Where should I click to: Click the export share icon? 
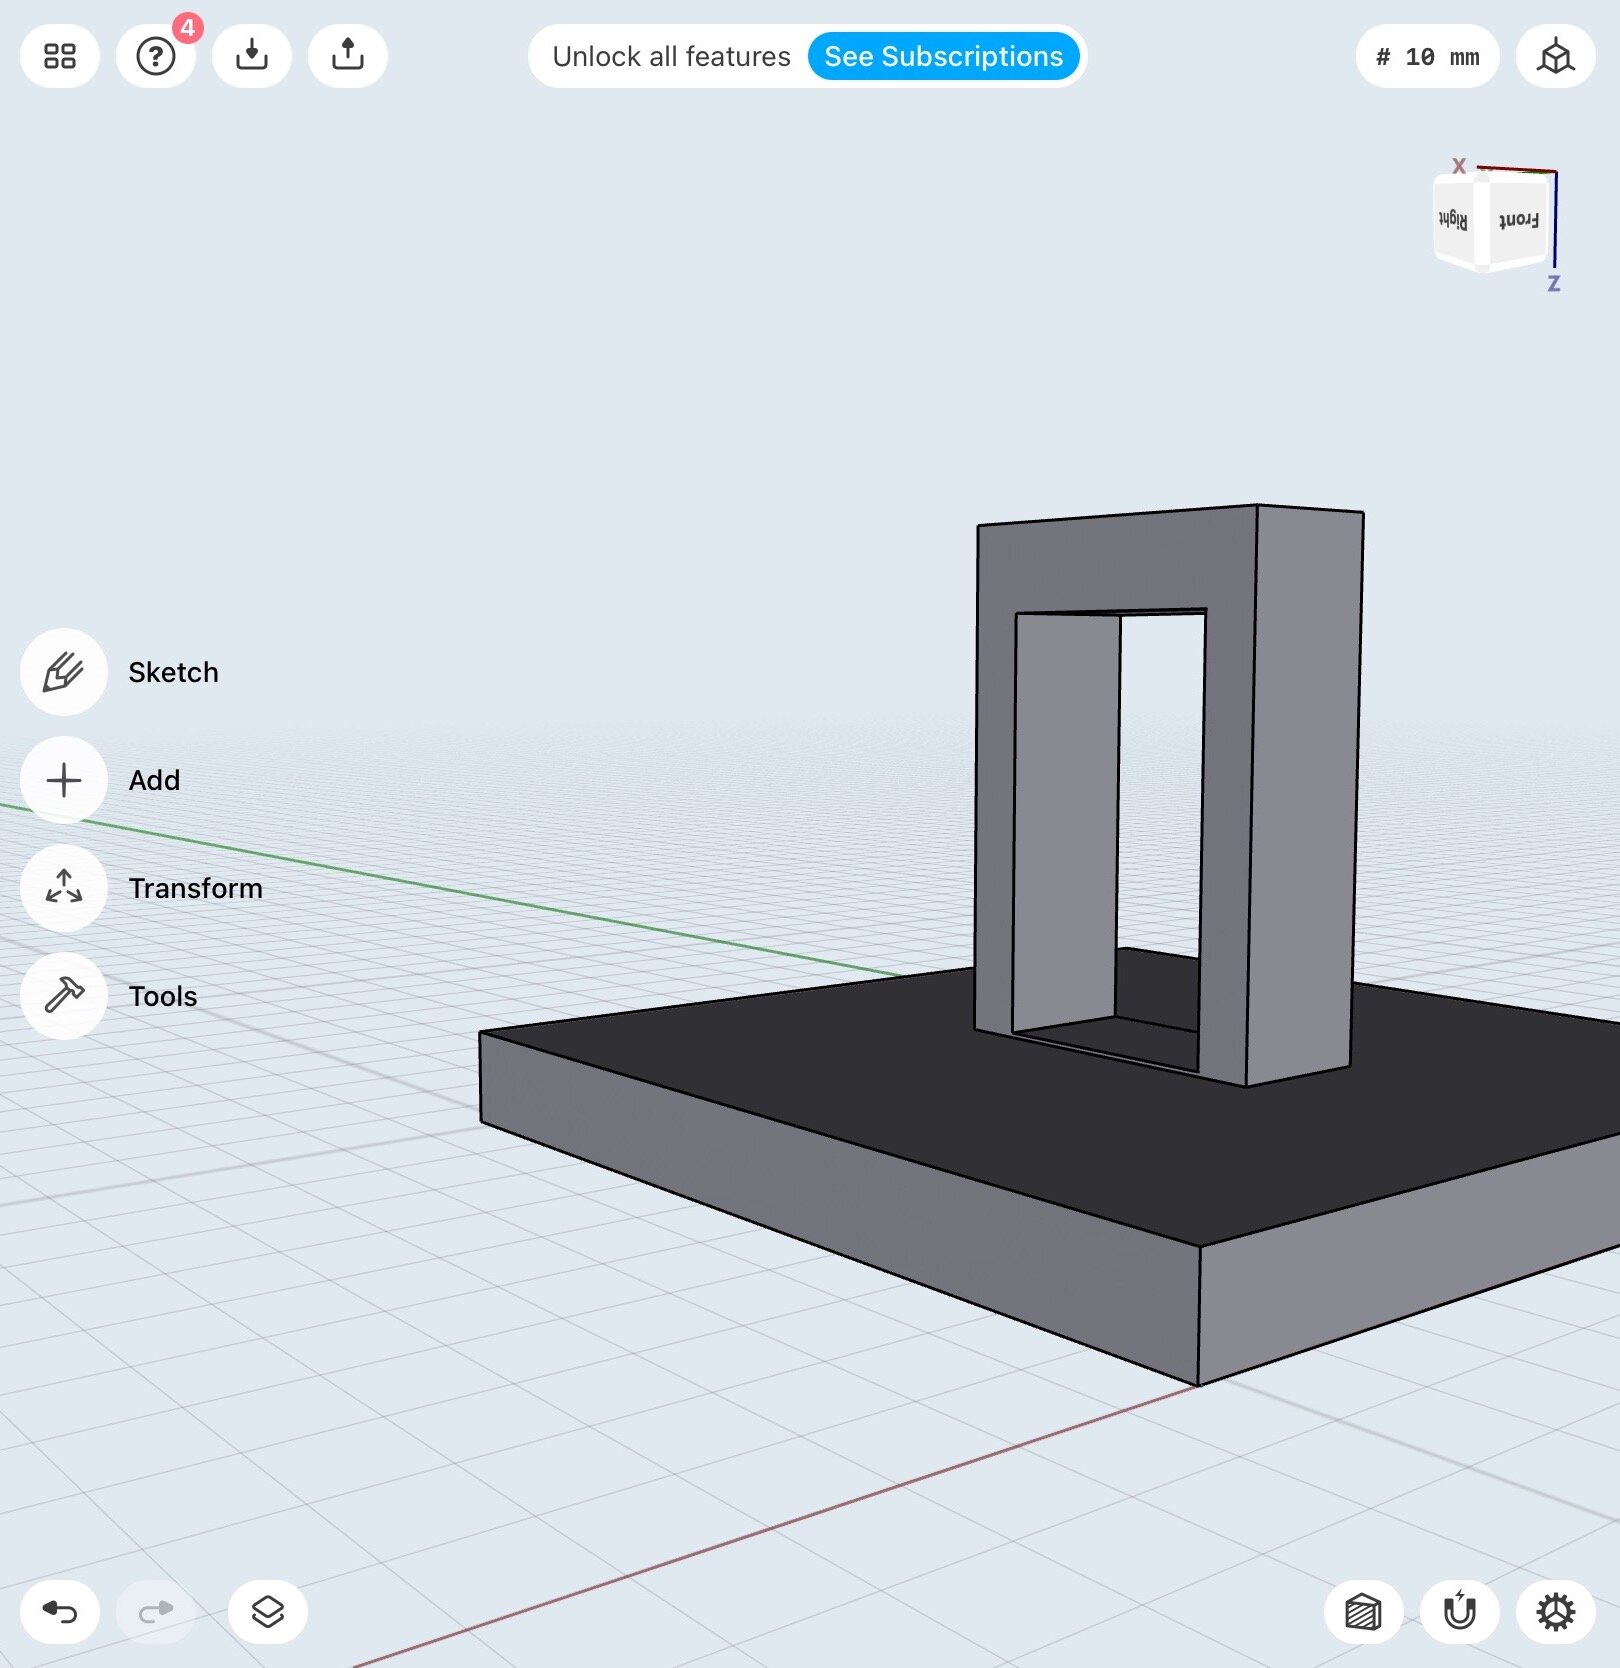pyautogui.click(x=348, y=56)
